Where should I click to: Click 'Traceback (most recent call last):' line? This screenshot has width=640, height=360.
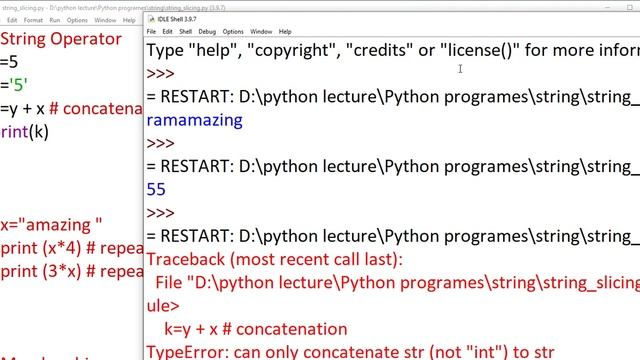coord(274,260)
